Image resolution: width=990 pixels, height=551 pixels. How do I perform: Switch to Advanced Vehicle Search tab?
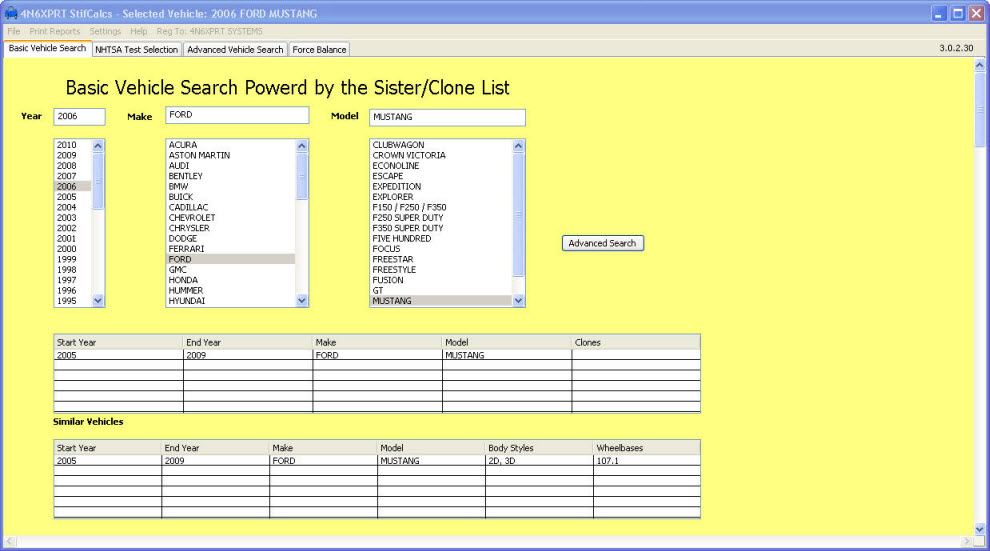point(235,49)
